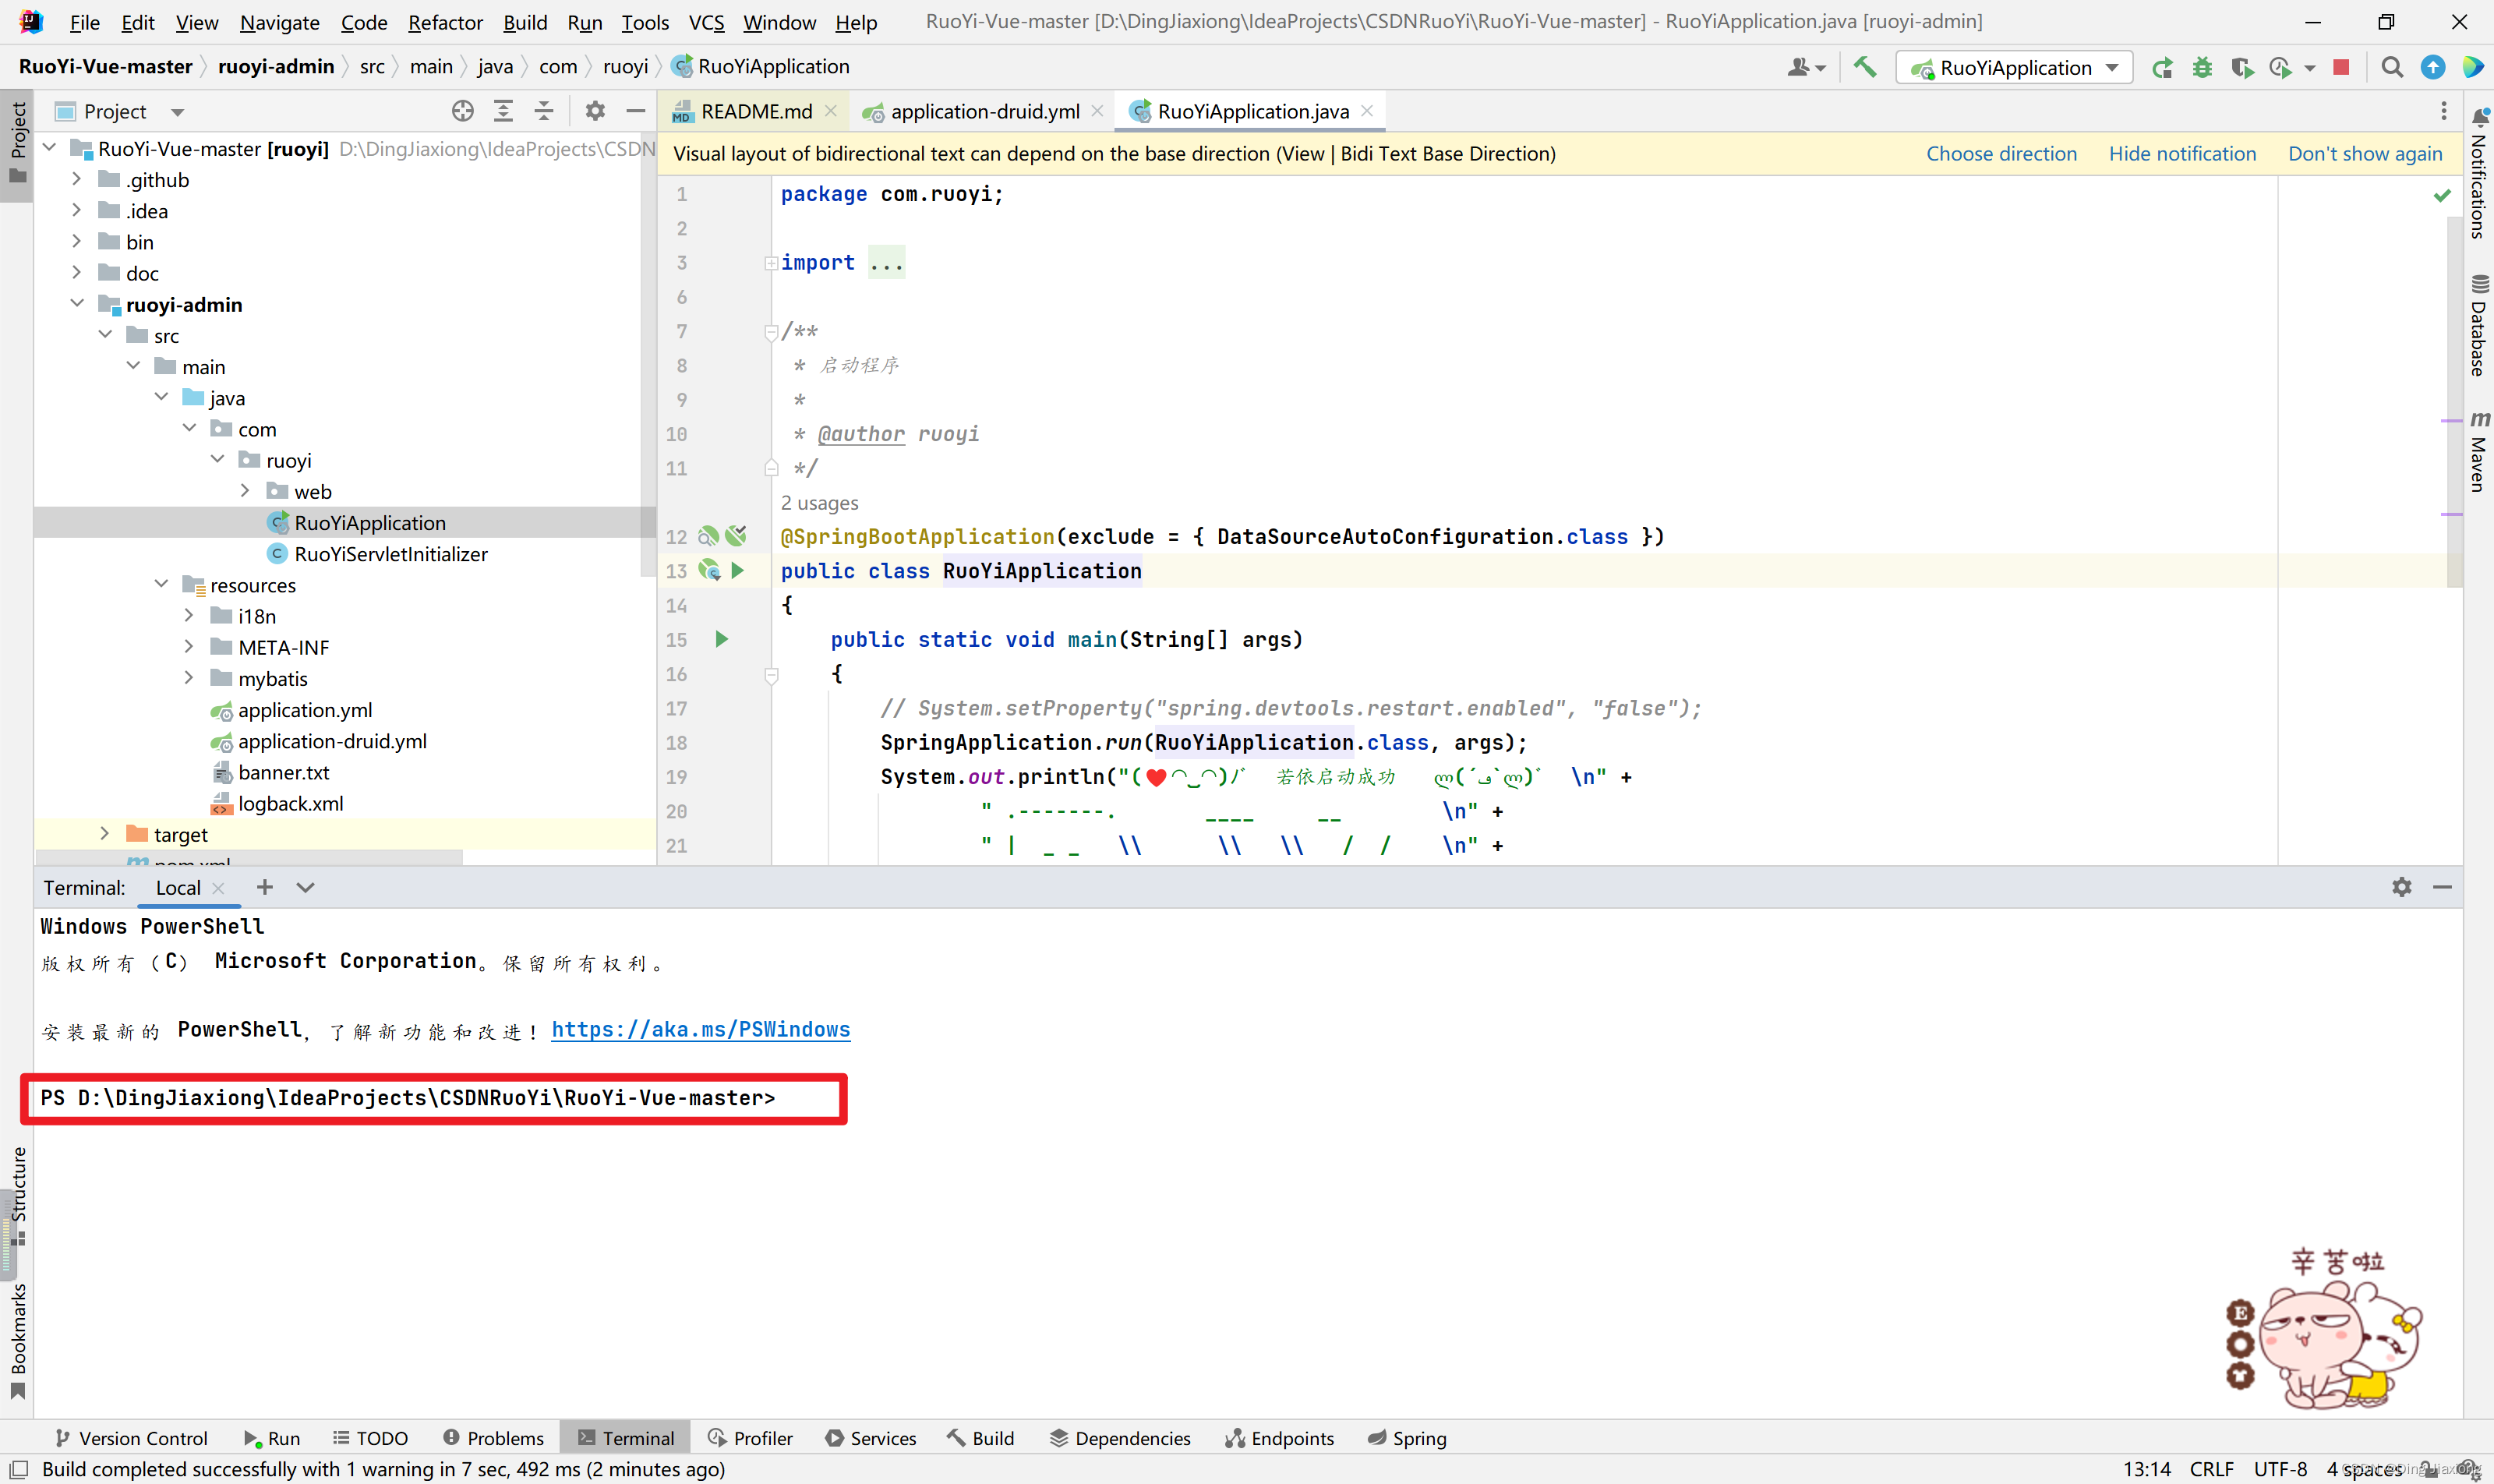Screen dimensions: 2494x1484
Task: Click the Build project hammer icon
Action: (x=1864, y=67)
